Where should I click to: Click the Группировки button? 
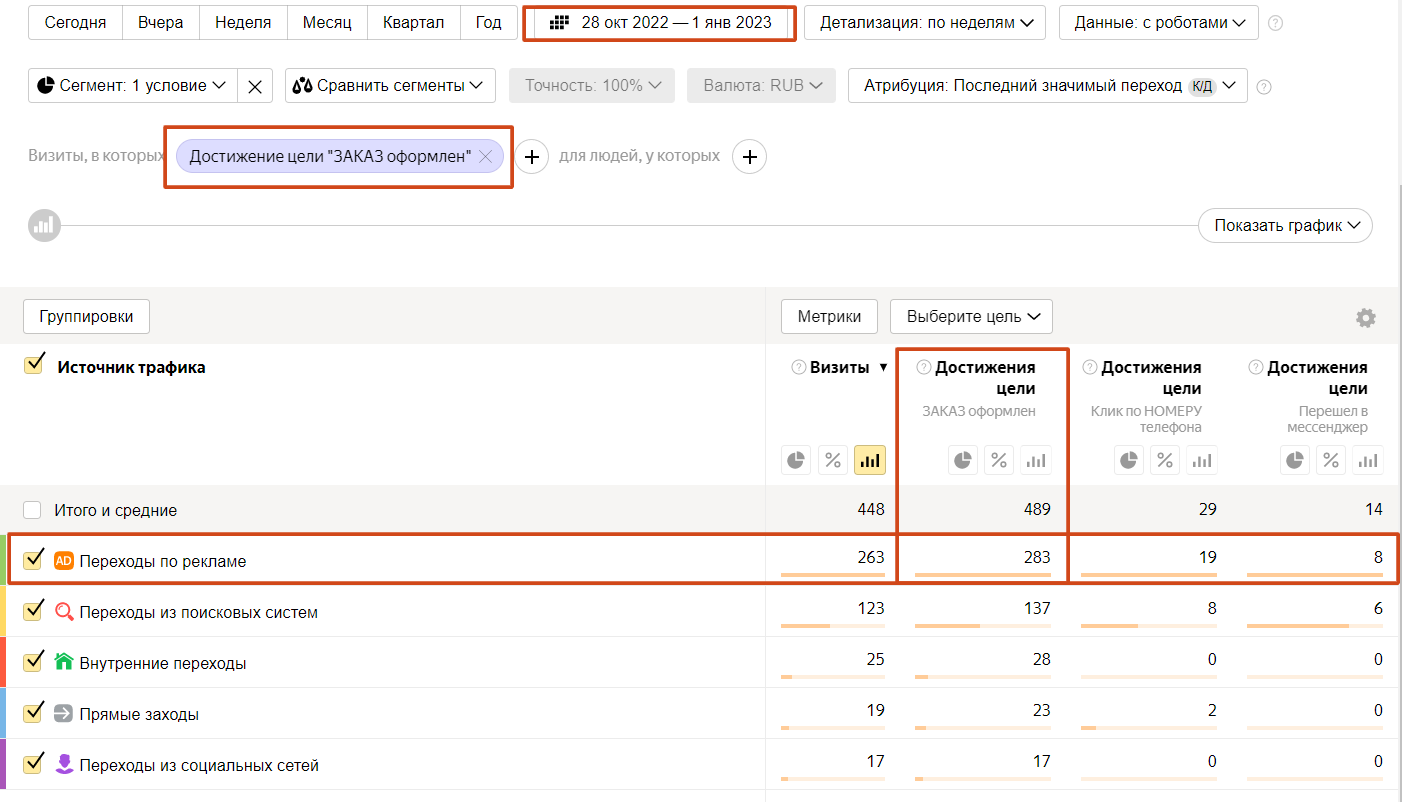tap(86, 317)
